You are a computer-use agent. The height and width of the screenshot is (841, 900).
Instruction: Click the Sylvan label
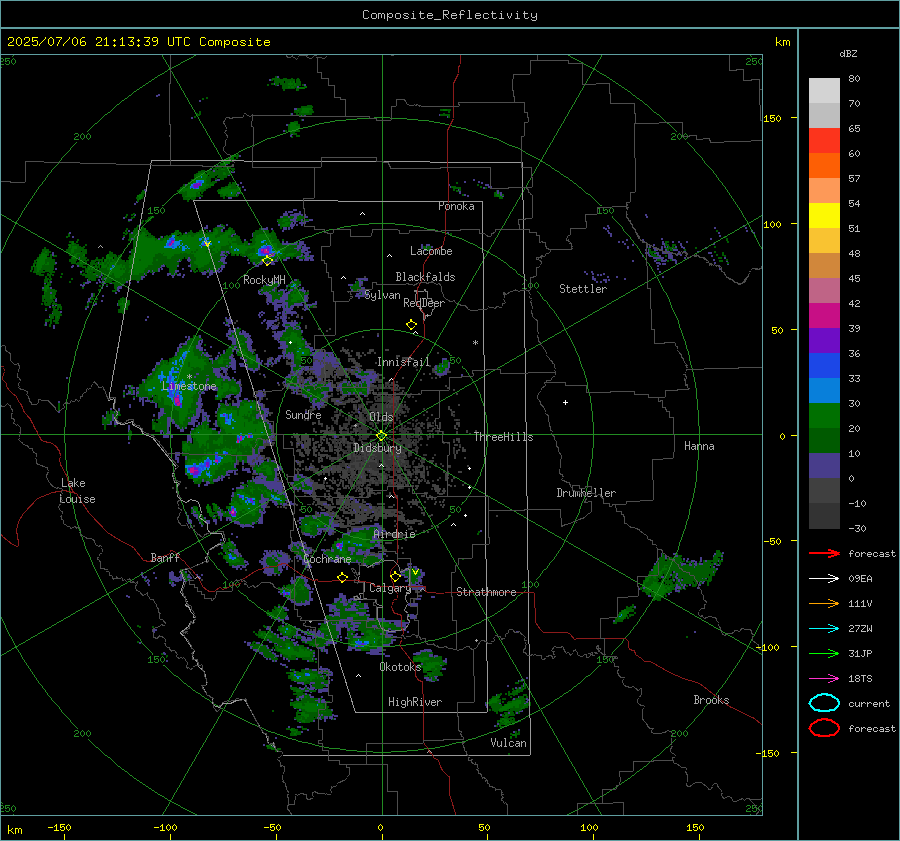point(382,295)
